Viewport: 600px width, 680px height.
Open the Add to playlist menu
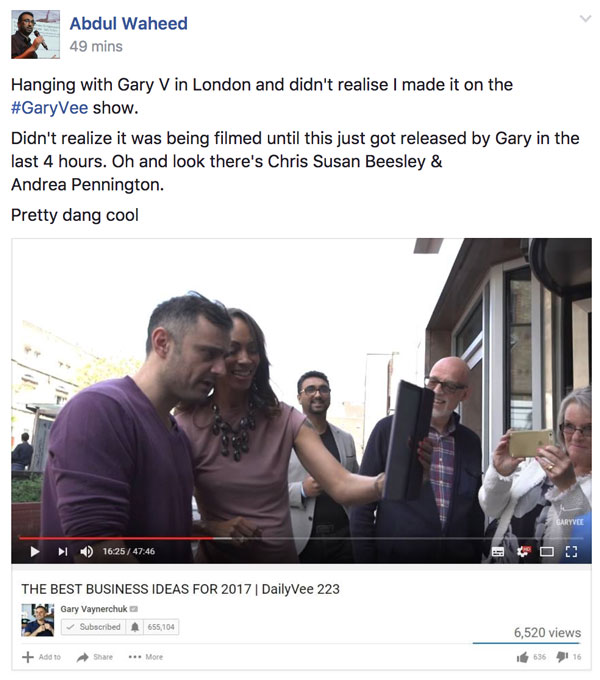(41, 657)
